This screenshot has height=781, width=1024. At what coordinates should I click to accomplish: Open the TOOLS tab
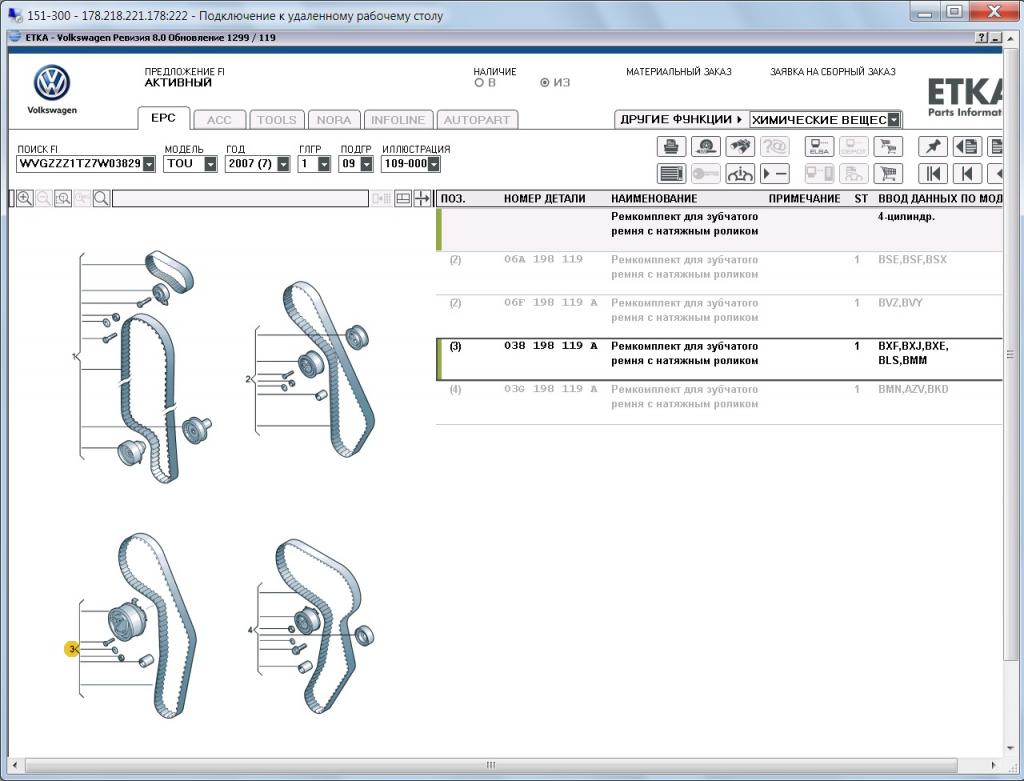point(277,120)
